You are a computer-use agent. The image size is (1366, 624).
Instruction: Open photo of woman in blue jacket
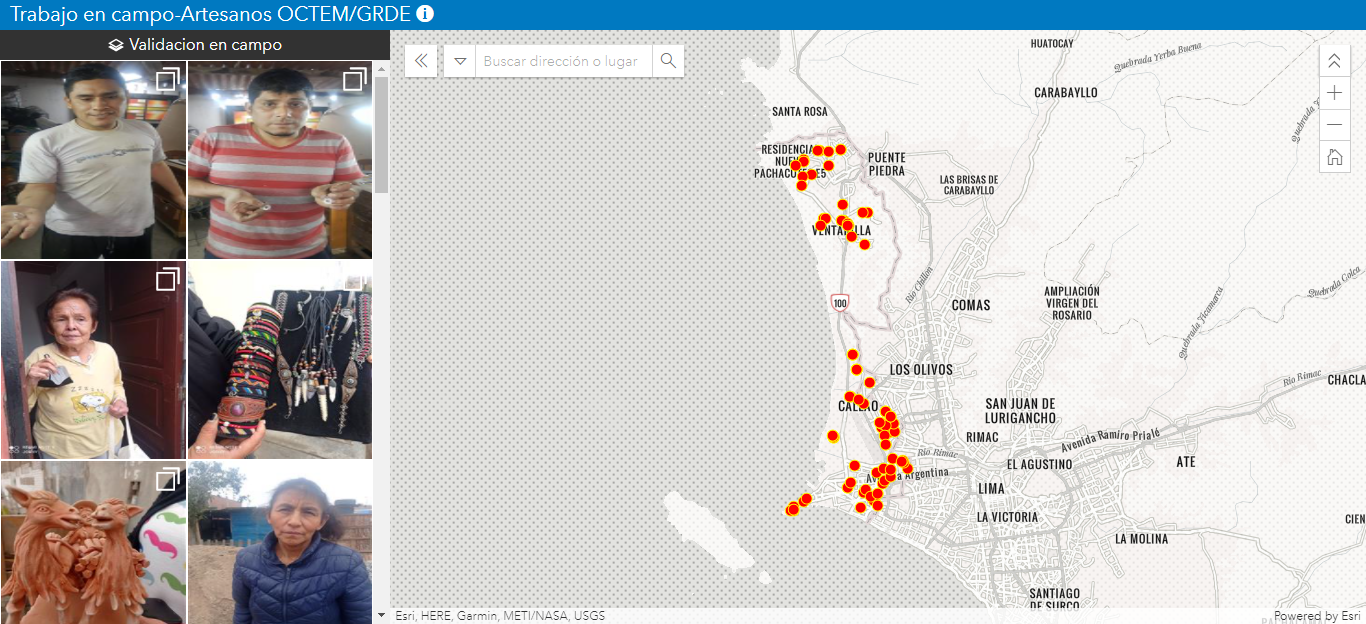click(x=280, y=542)
